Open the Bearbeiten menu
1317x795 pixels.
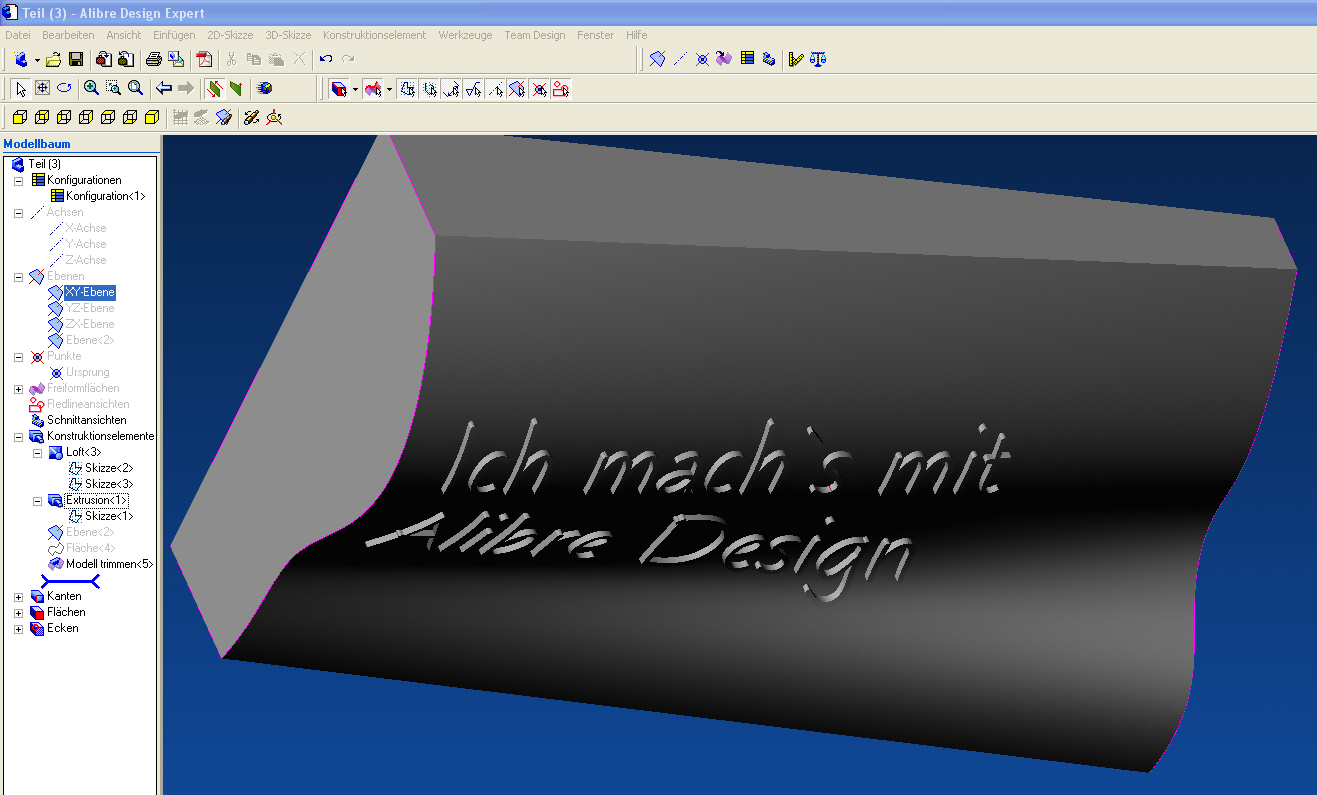68,35
